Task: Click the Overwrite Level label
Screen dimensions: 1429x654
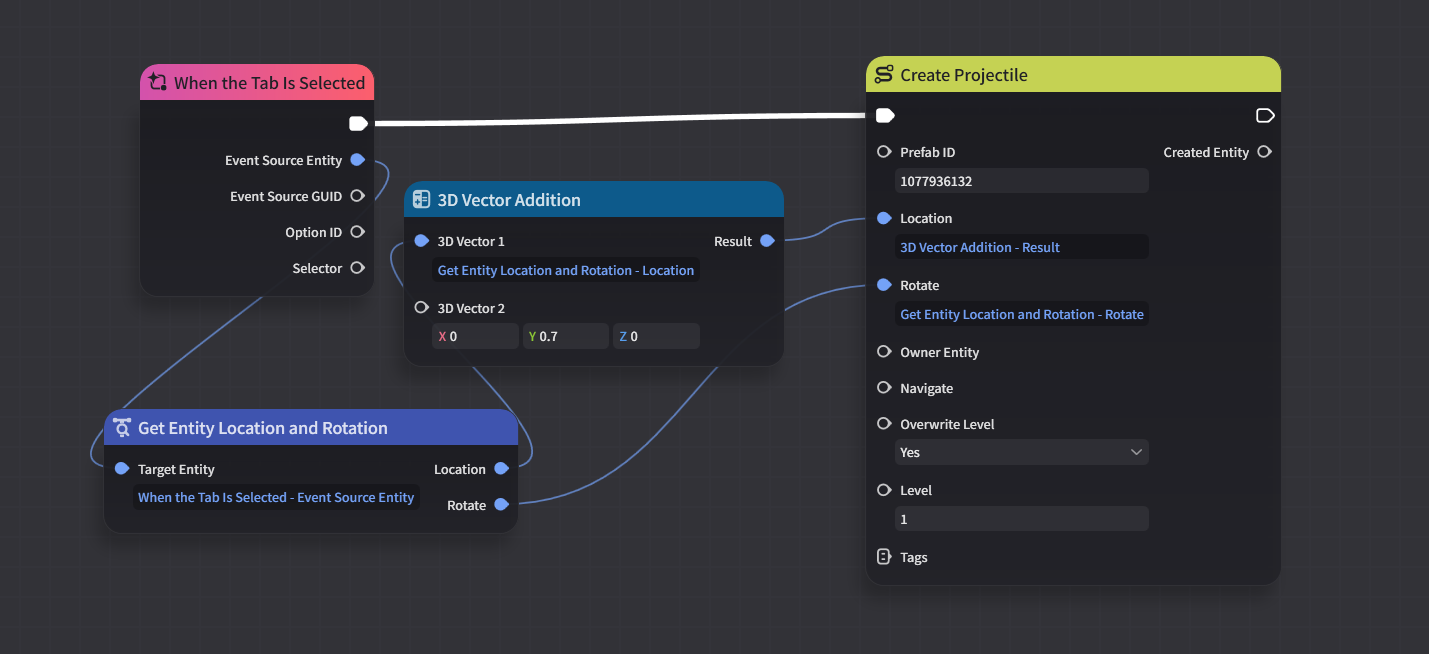Action: point(948,424)
